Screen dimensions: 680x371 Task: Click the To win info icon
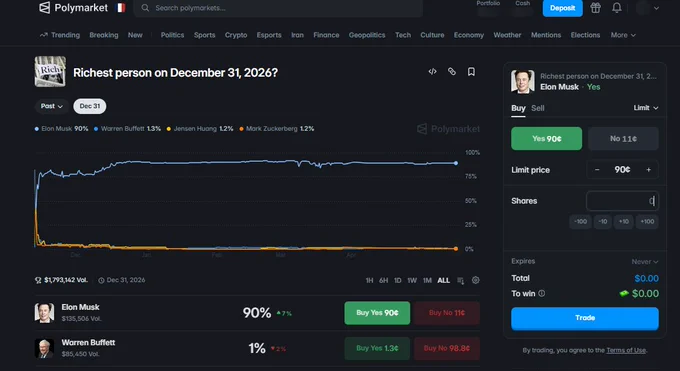[542, 293]
